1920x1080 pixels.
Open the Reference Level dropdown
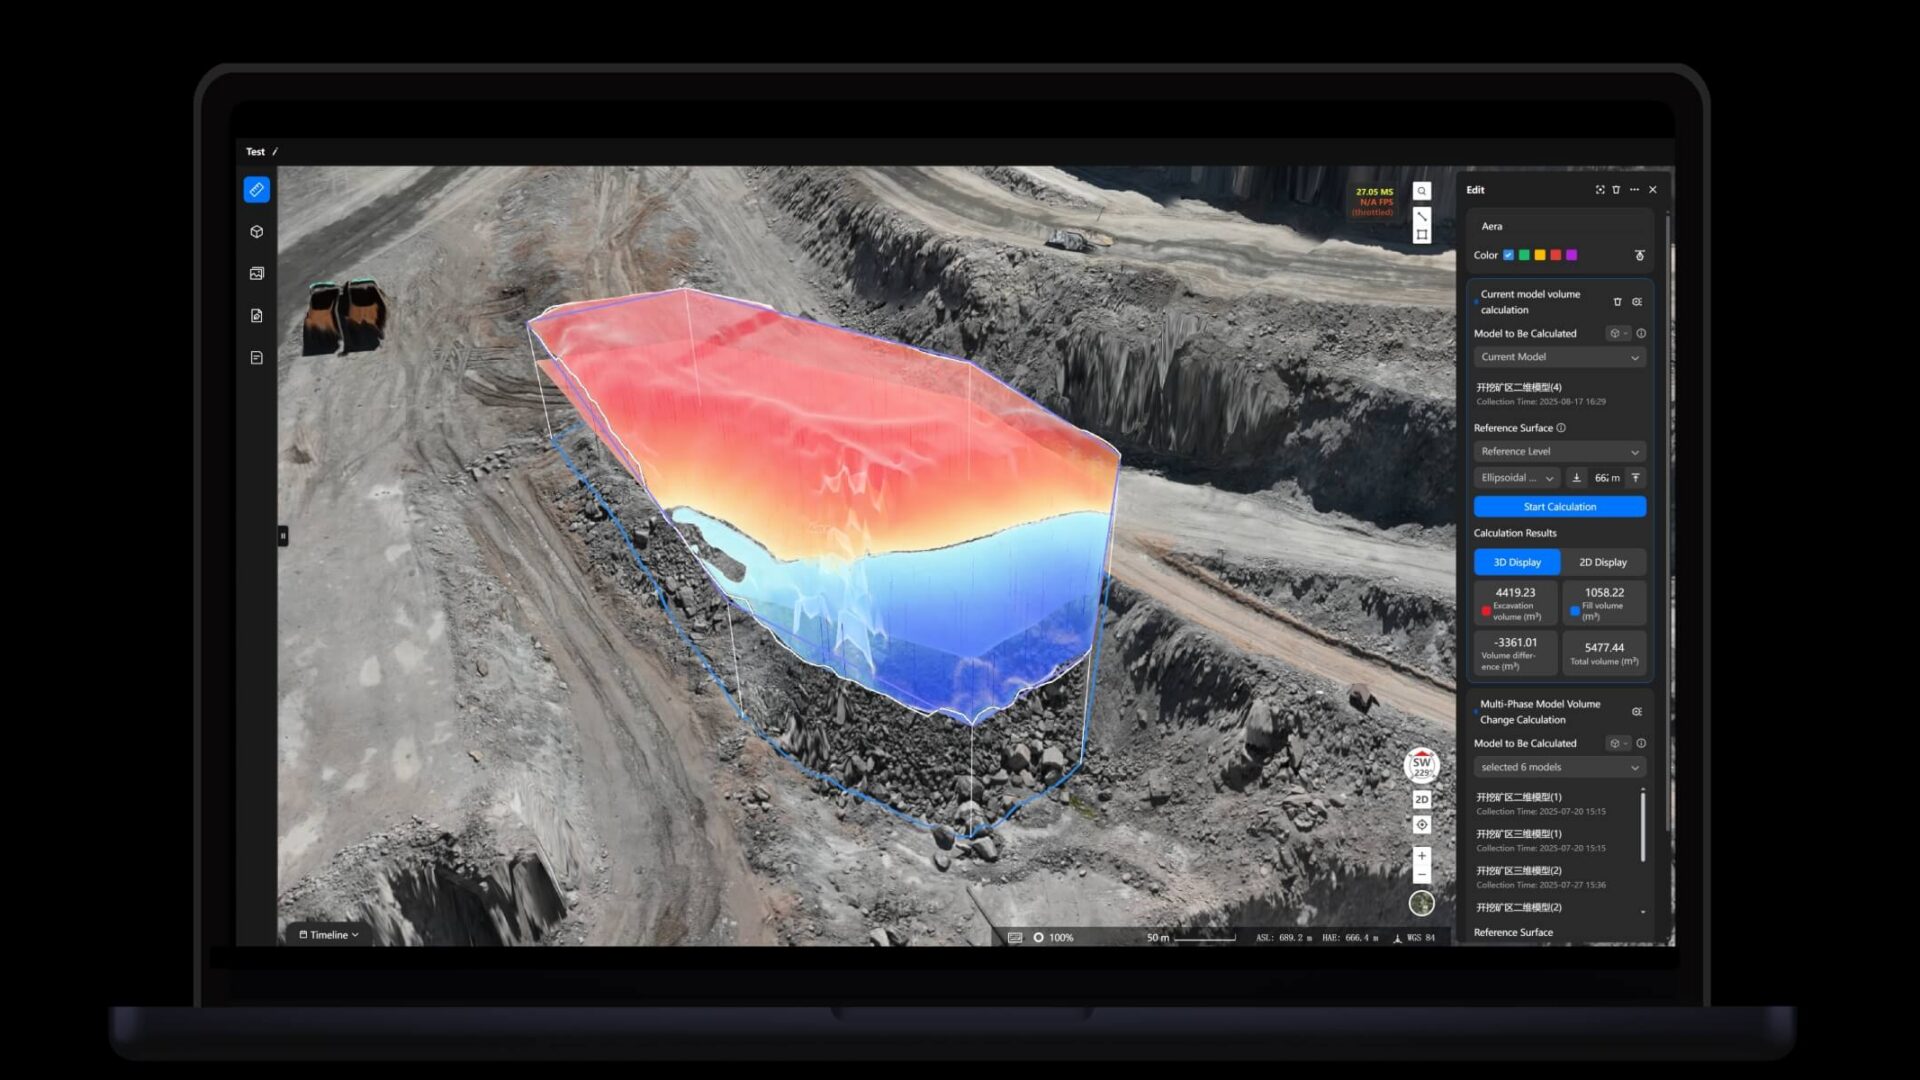coord(1559,452)
